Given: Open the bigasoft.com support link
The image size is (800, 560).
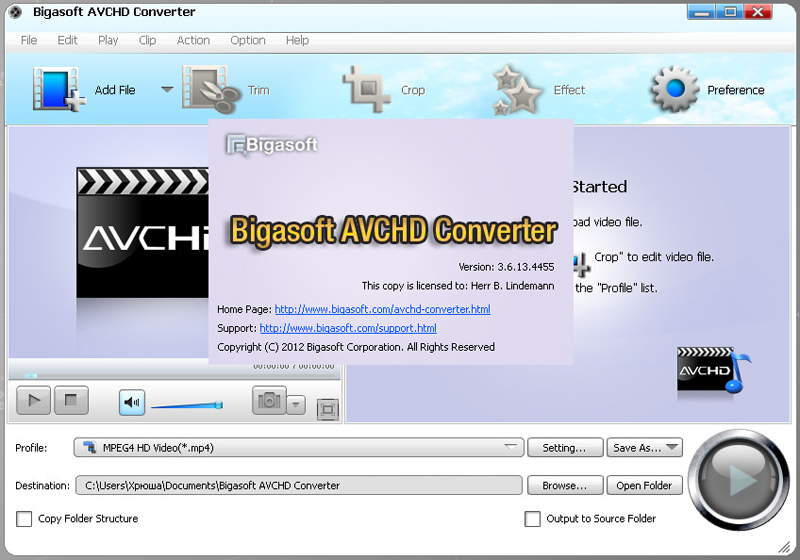Looking at the screenshot, I should pyautogui.click(x=348, y=328).
